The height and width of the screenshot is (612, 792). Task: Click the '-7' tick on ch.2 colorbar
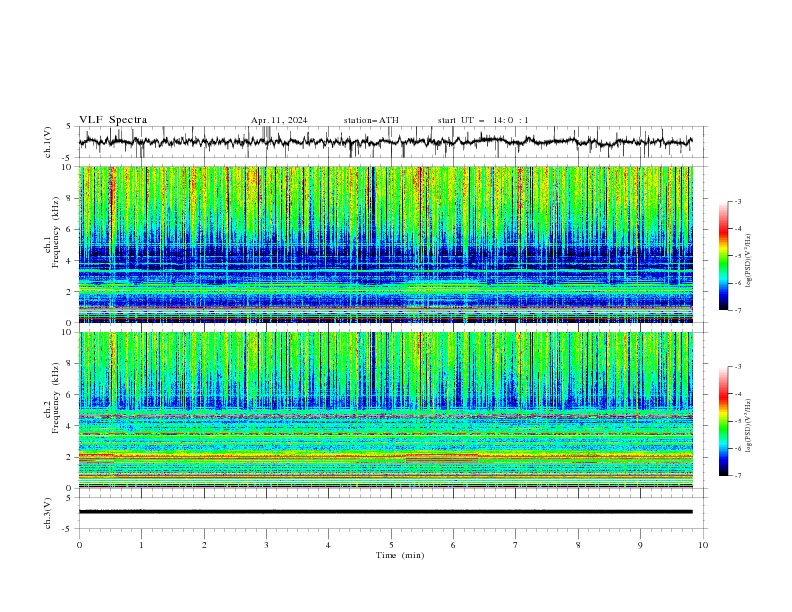738,475
